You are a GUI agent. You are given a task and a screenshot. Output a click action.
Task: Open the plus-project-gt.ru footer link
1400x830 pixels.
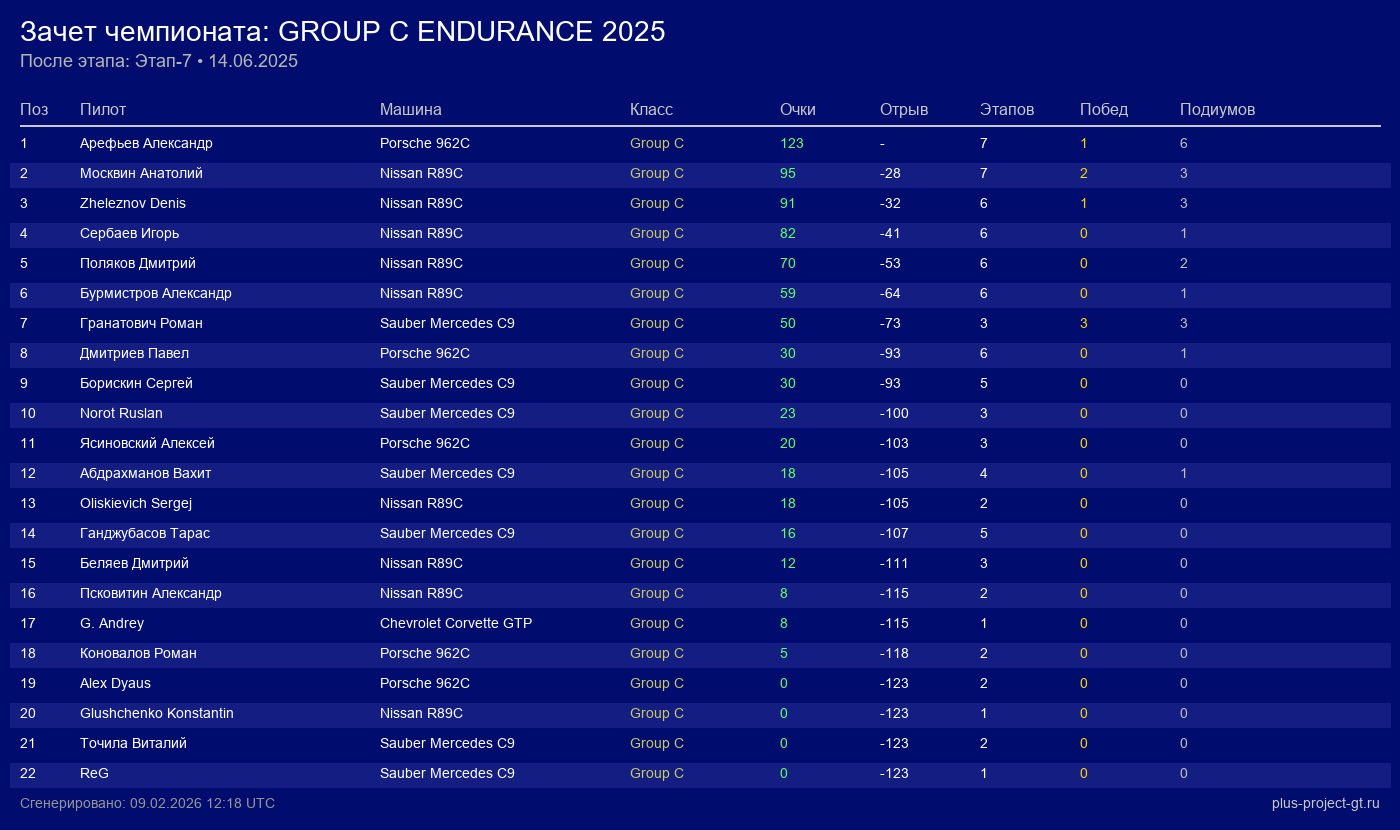[1325, 803]
